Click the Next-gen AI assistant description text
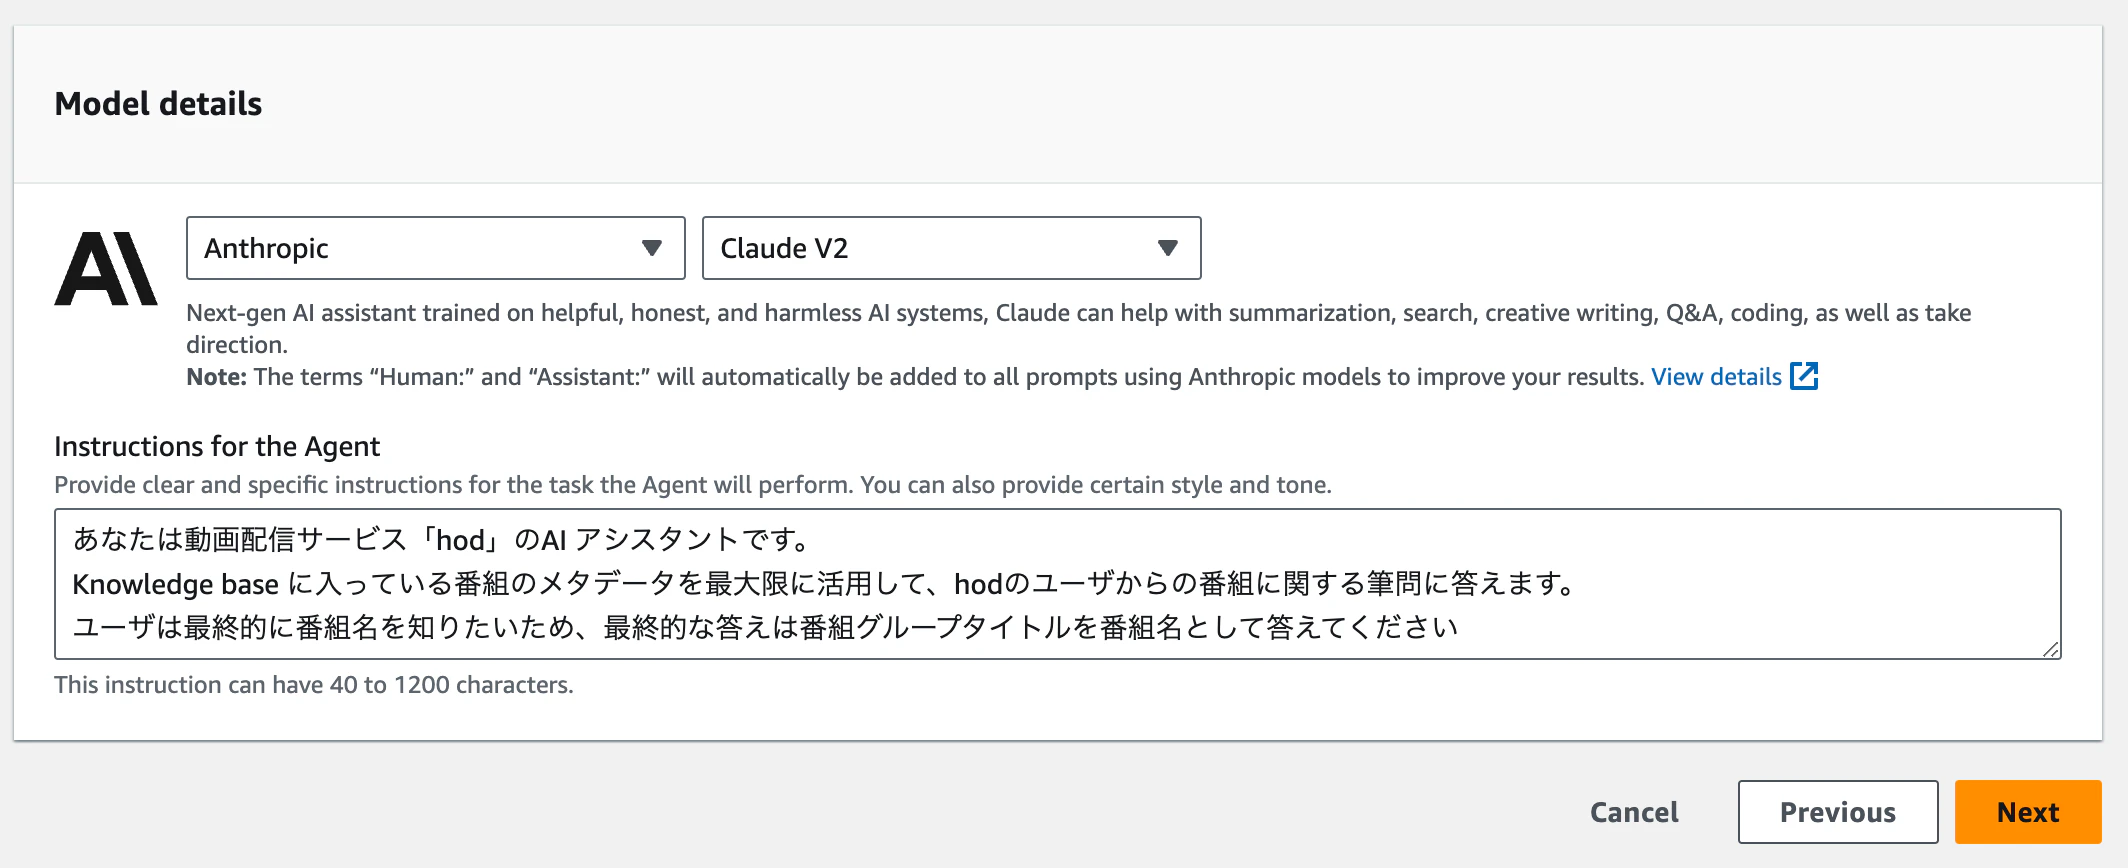This screenshot has width=2128, height=868. pos(1079,328)
